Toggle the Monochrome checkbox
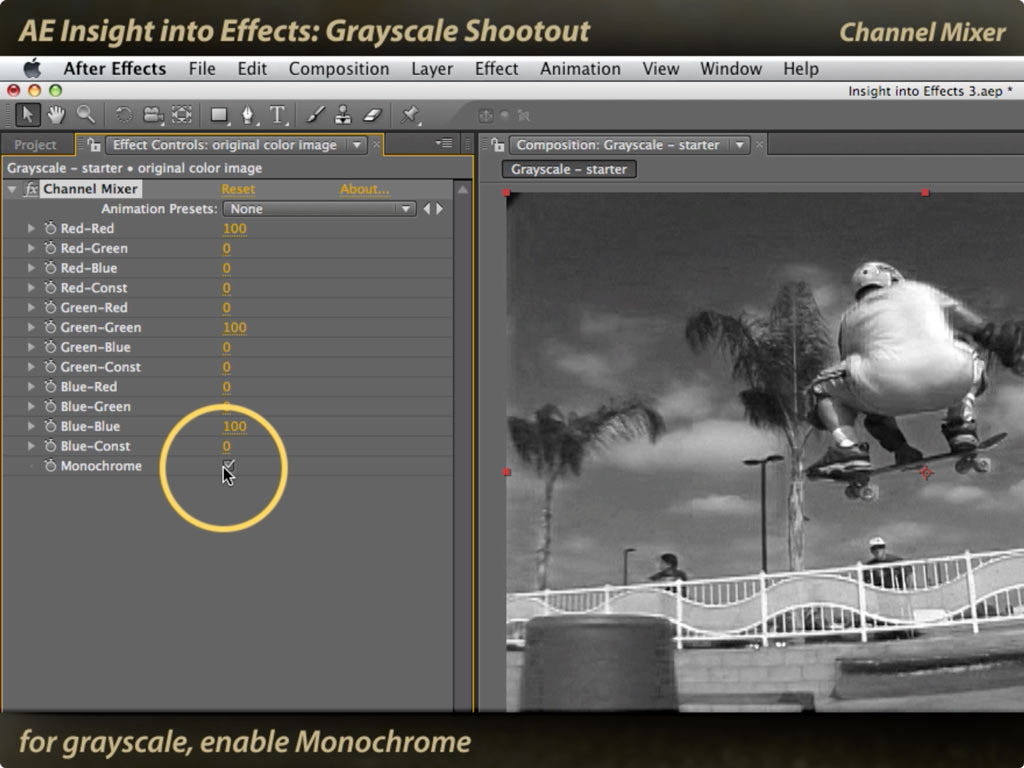This screenshot has height=768, width=1024. (229, 465)
